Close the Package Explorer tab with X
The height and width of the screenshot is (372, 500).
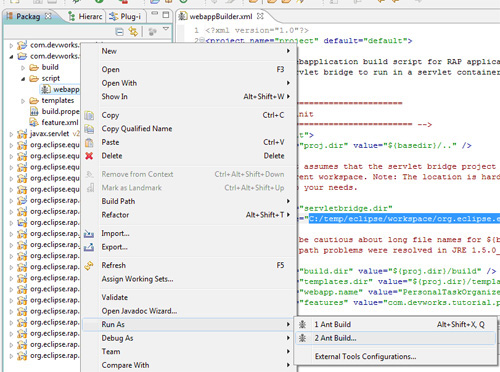click(48, 16)
